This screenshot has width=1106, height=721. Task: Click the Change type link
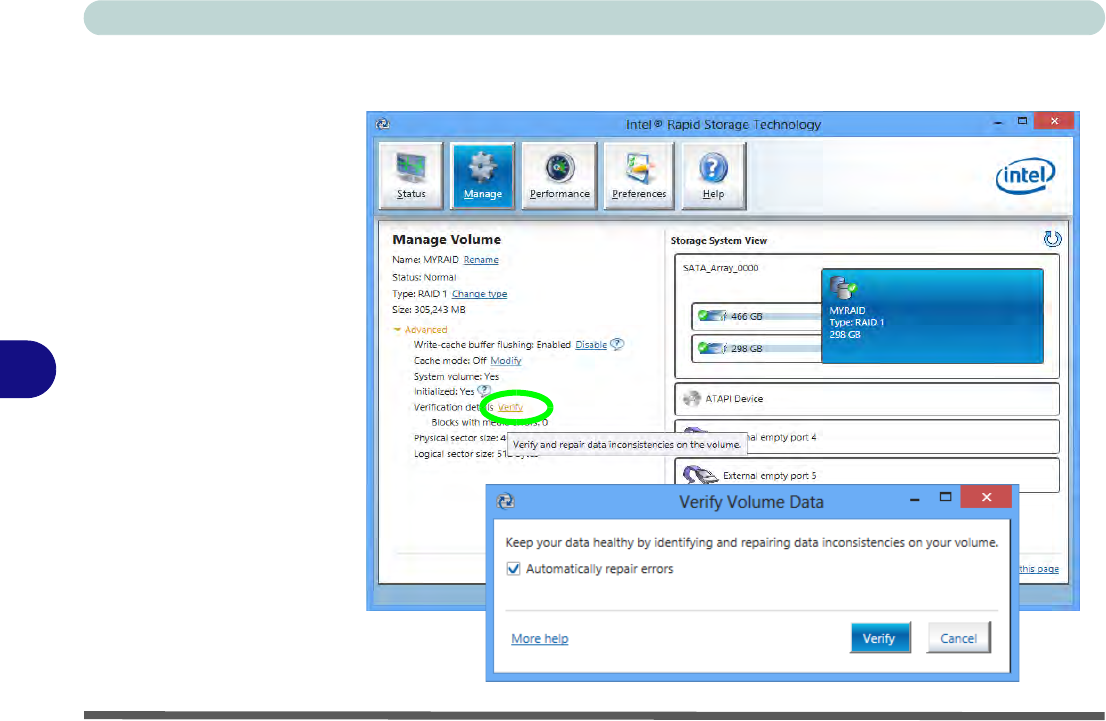tap(480, 293)
